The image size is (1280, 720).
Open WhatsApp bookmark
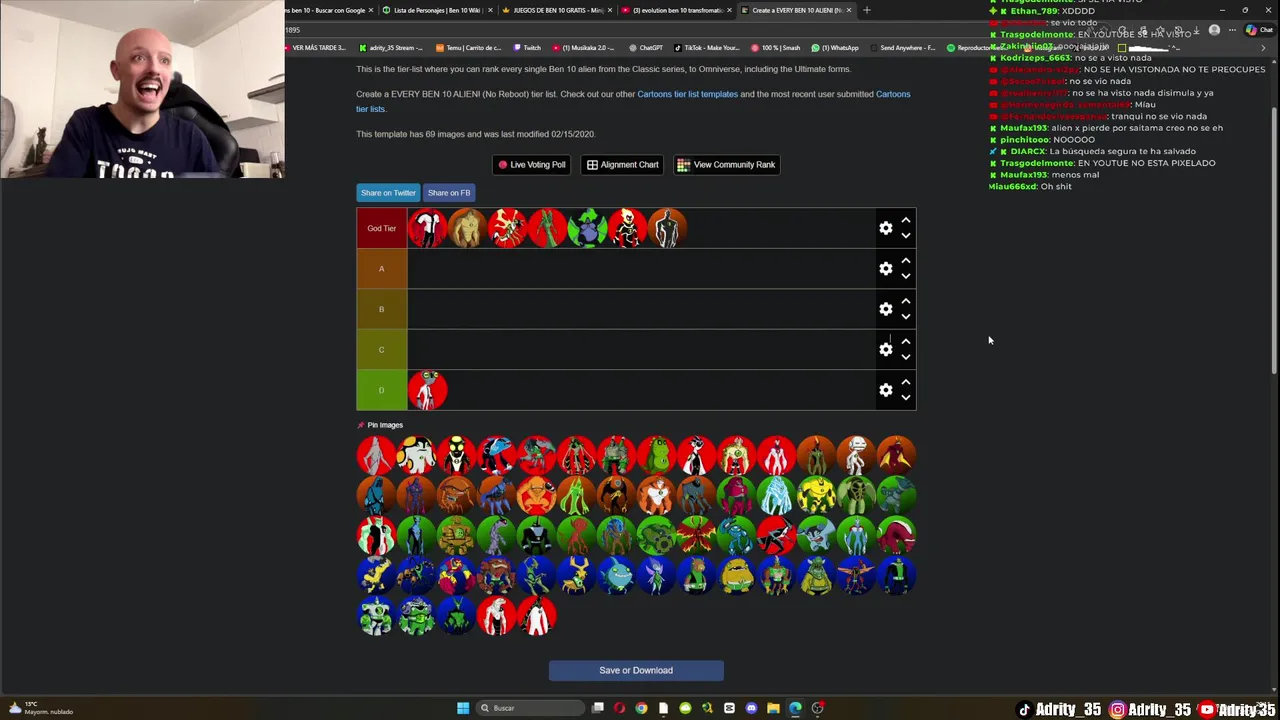click(x=836, y=47)
